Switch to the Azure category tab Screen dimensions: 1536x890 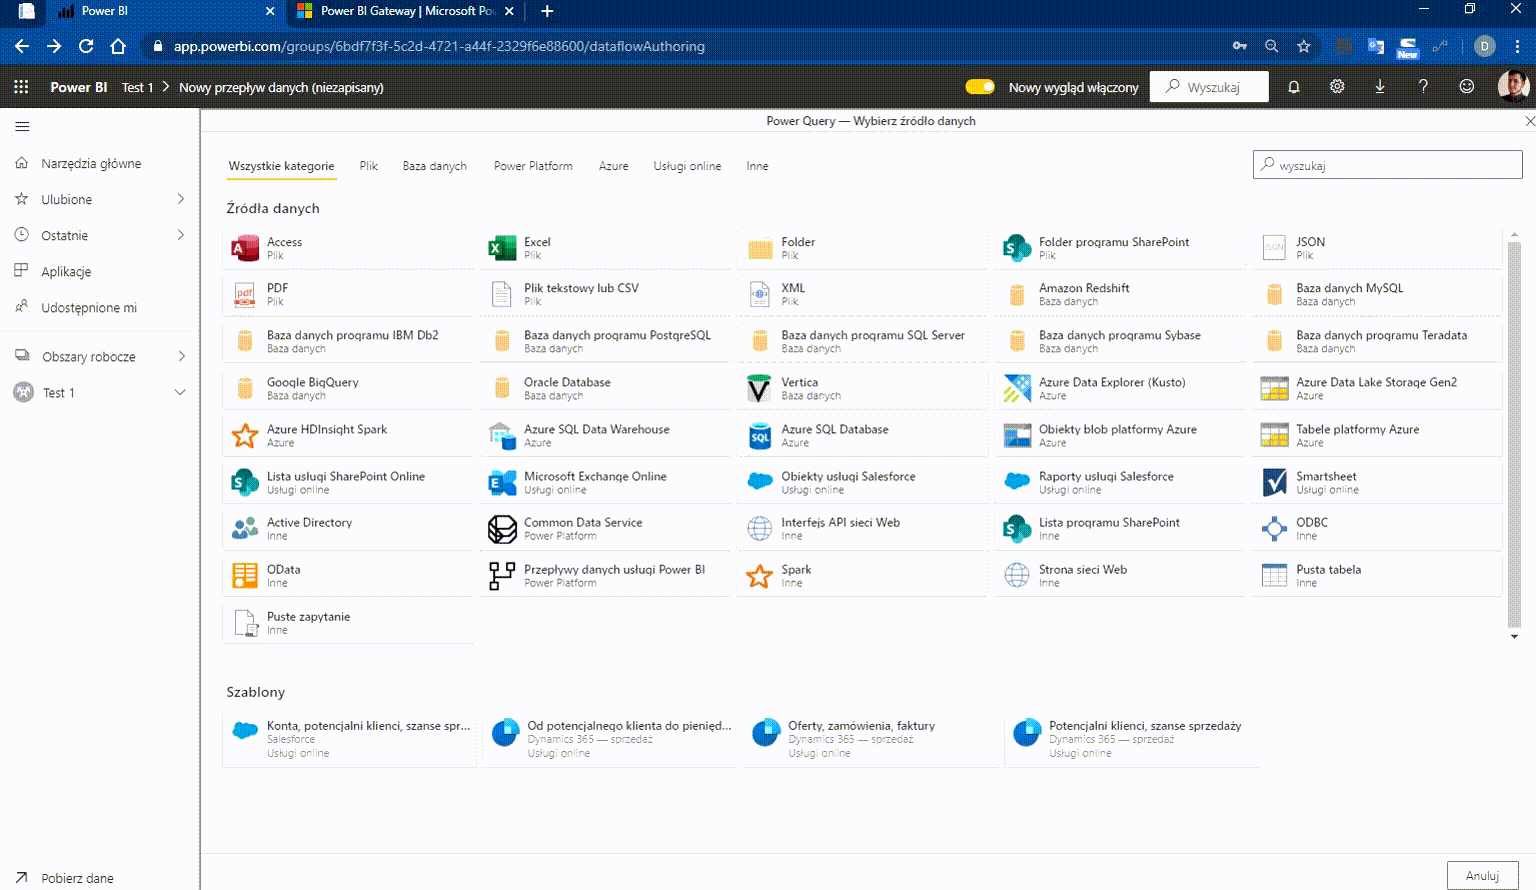pyautogui.click(x=614, y=166)
